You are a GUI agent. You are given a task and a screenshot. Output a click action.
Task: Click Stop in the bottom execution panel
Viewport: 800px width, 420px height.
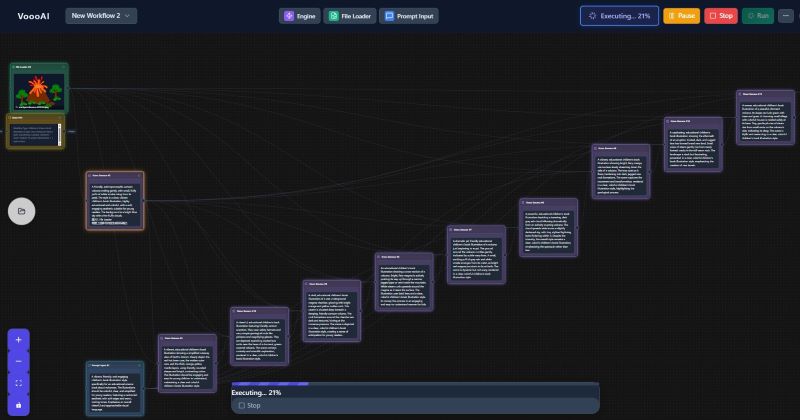pos(249,406)
